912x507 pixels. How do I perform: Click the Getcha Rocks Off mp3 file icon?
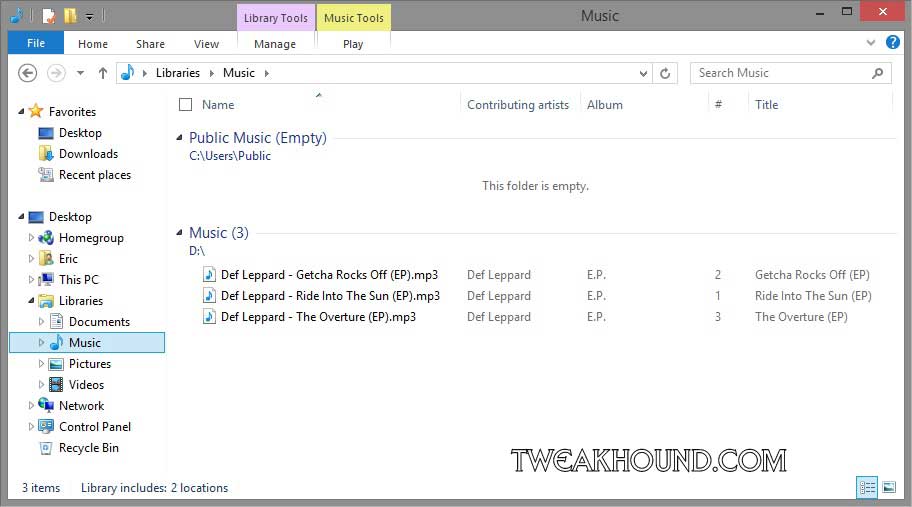click(x=209, y=274)
